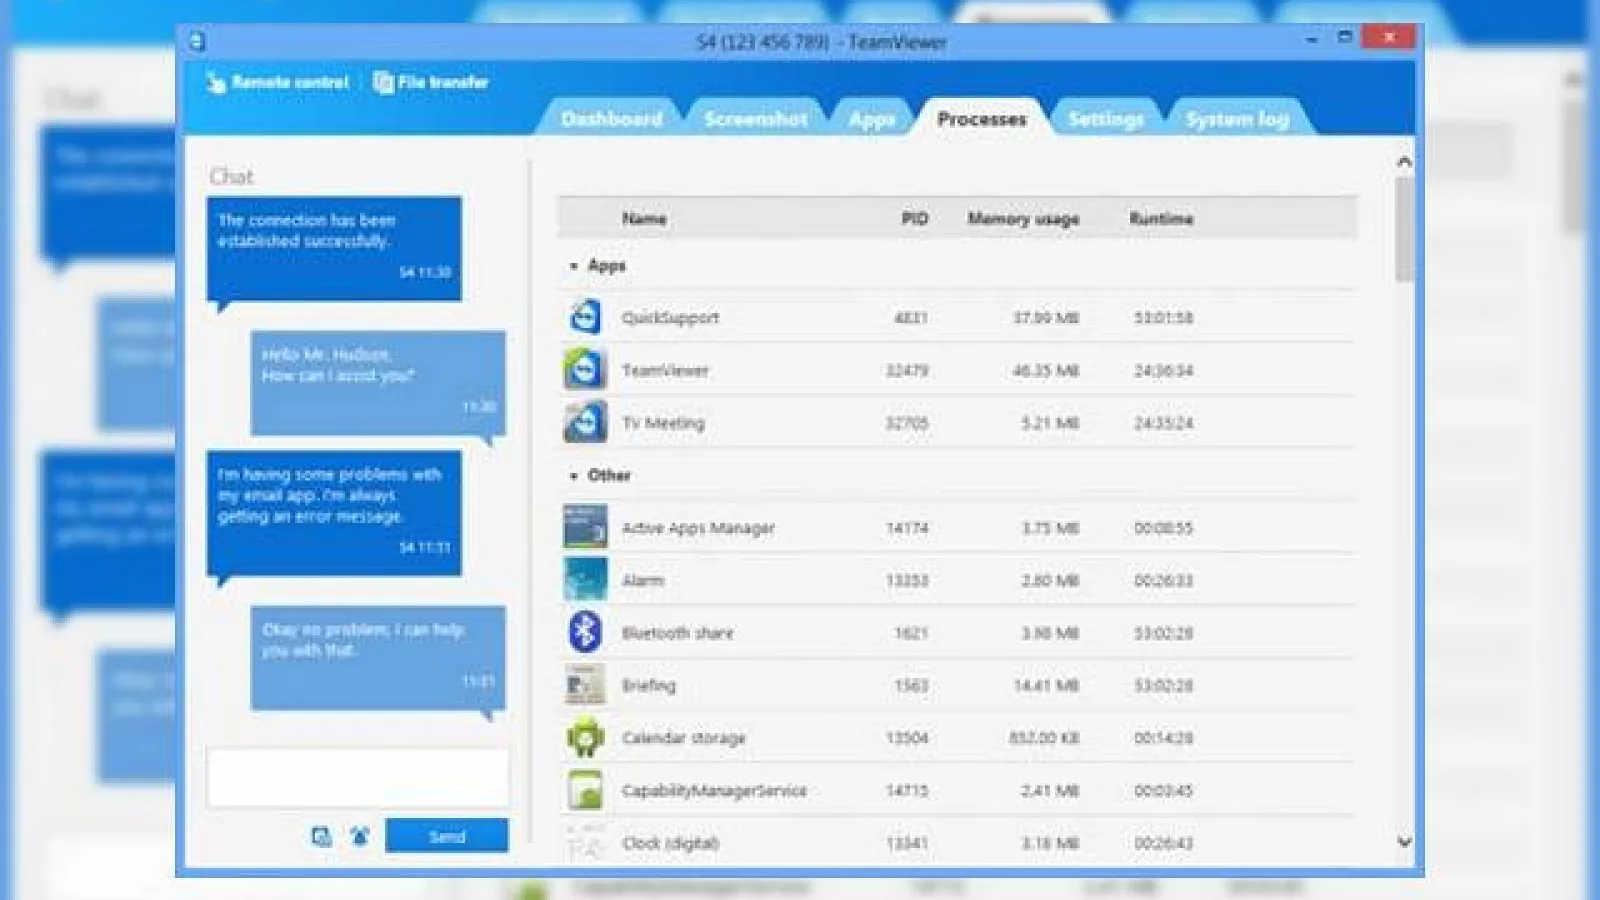Sort processes by Name column
Viewport: 1600px width, 900px height.
point(644,218)
